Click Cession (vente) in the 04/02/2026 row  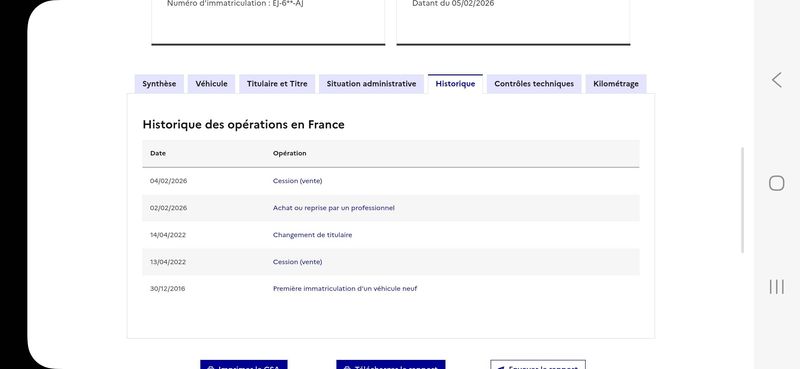coord(297,181)
